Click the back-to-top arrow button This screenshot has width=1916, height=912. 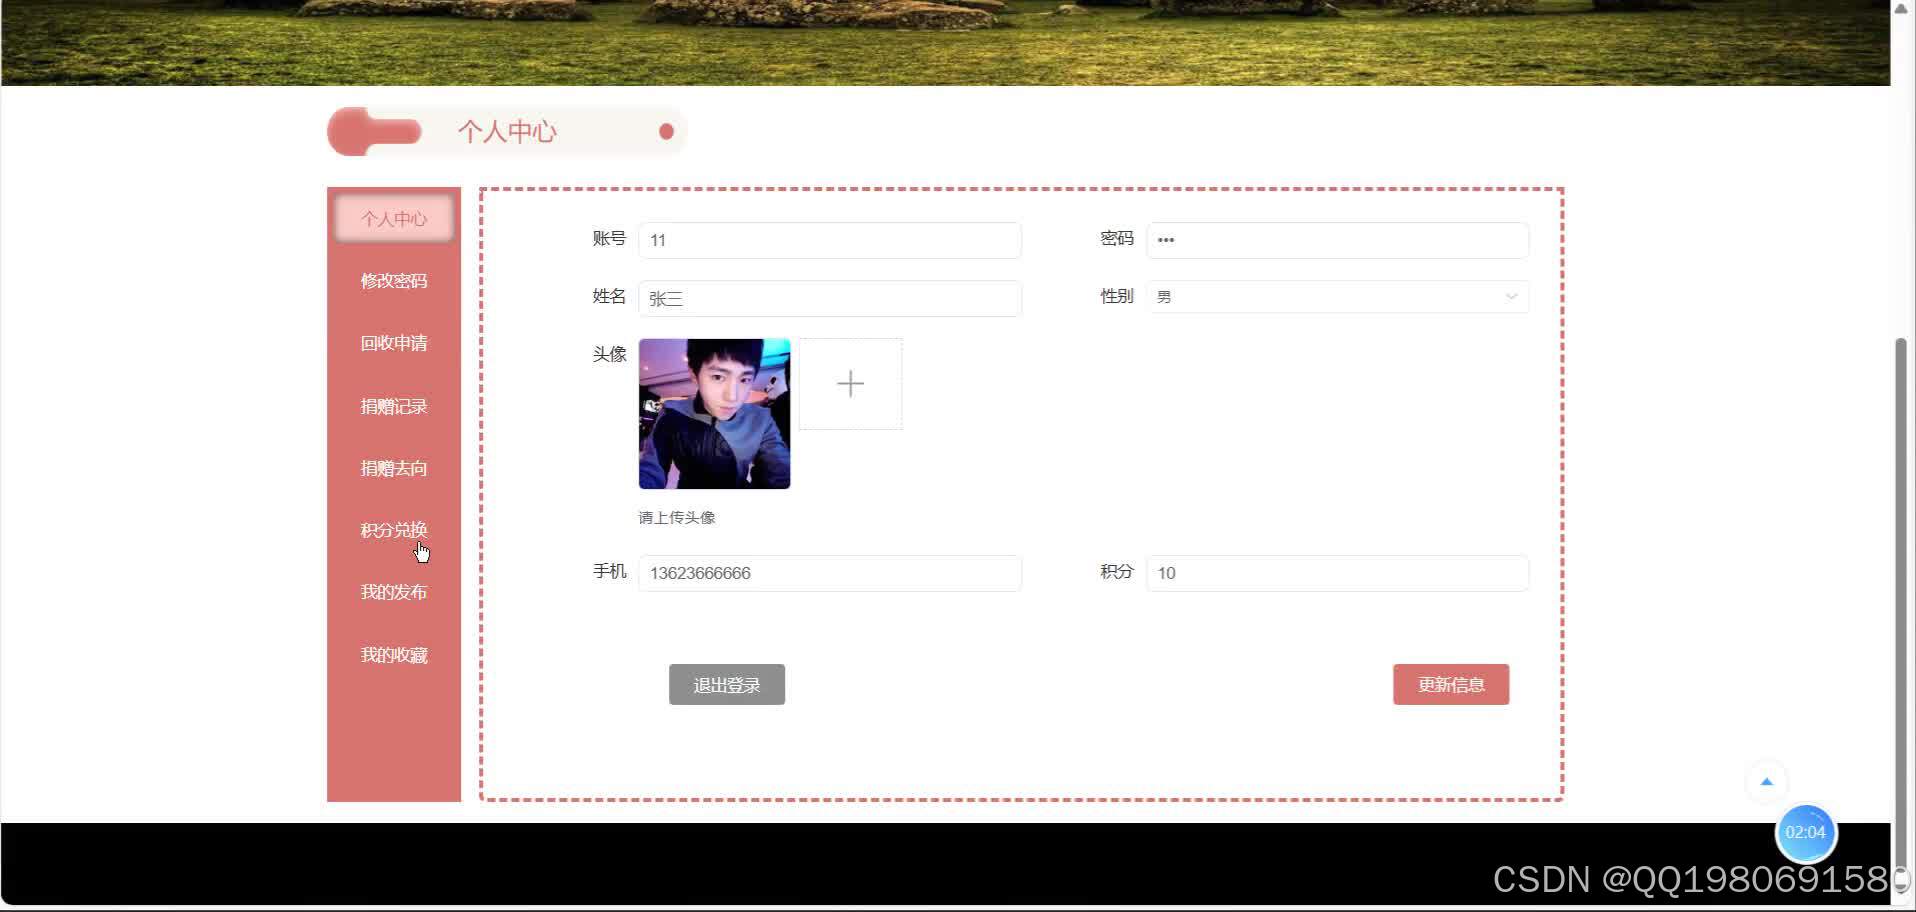coord(1766,782)
